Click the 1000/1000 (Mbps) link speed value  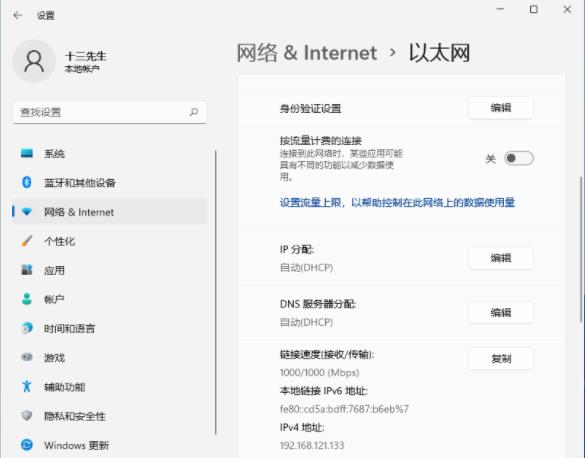click(x=319, y=372)
